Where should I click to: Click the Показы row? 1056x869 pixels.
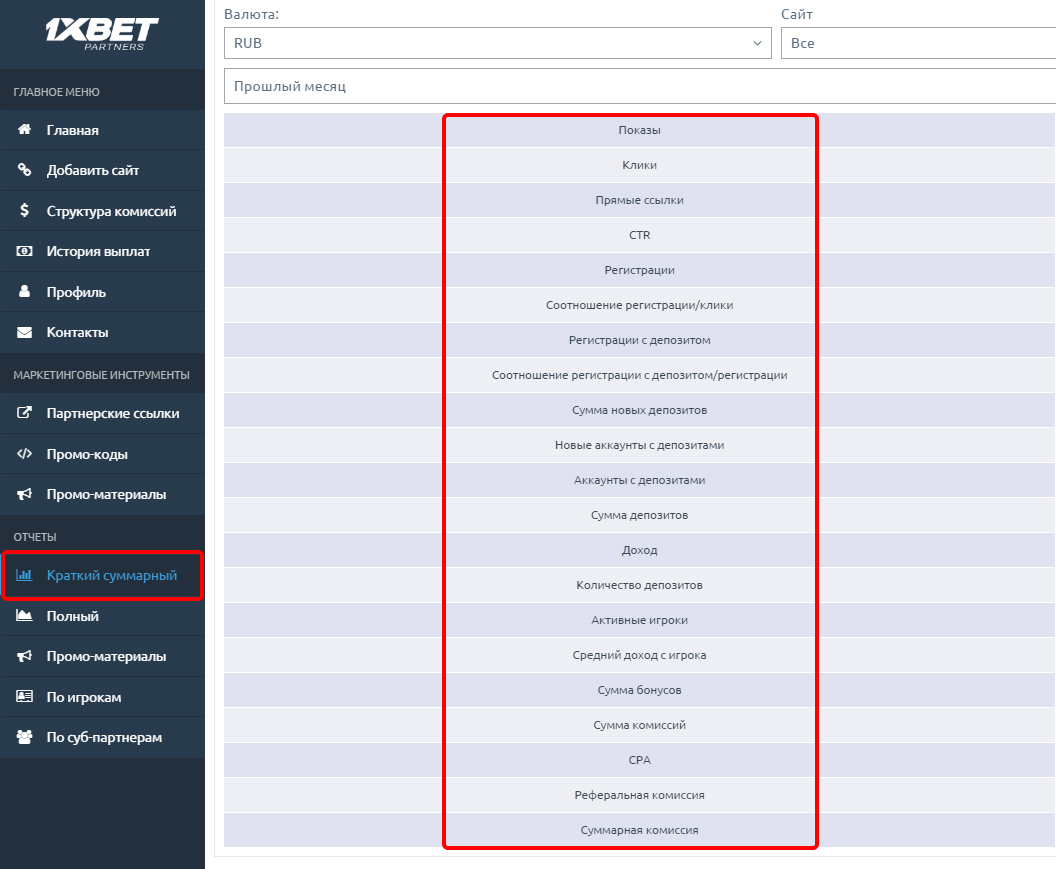coord(640,130)
